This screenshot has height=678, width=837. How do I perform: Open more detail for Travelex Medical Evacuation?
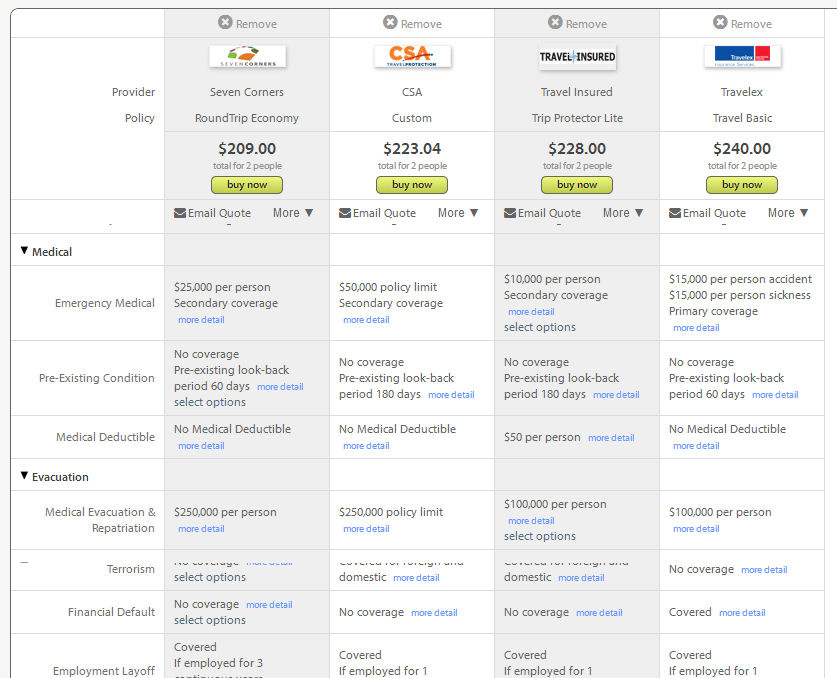tap(696, 529)
